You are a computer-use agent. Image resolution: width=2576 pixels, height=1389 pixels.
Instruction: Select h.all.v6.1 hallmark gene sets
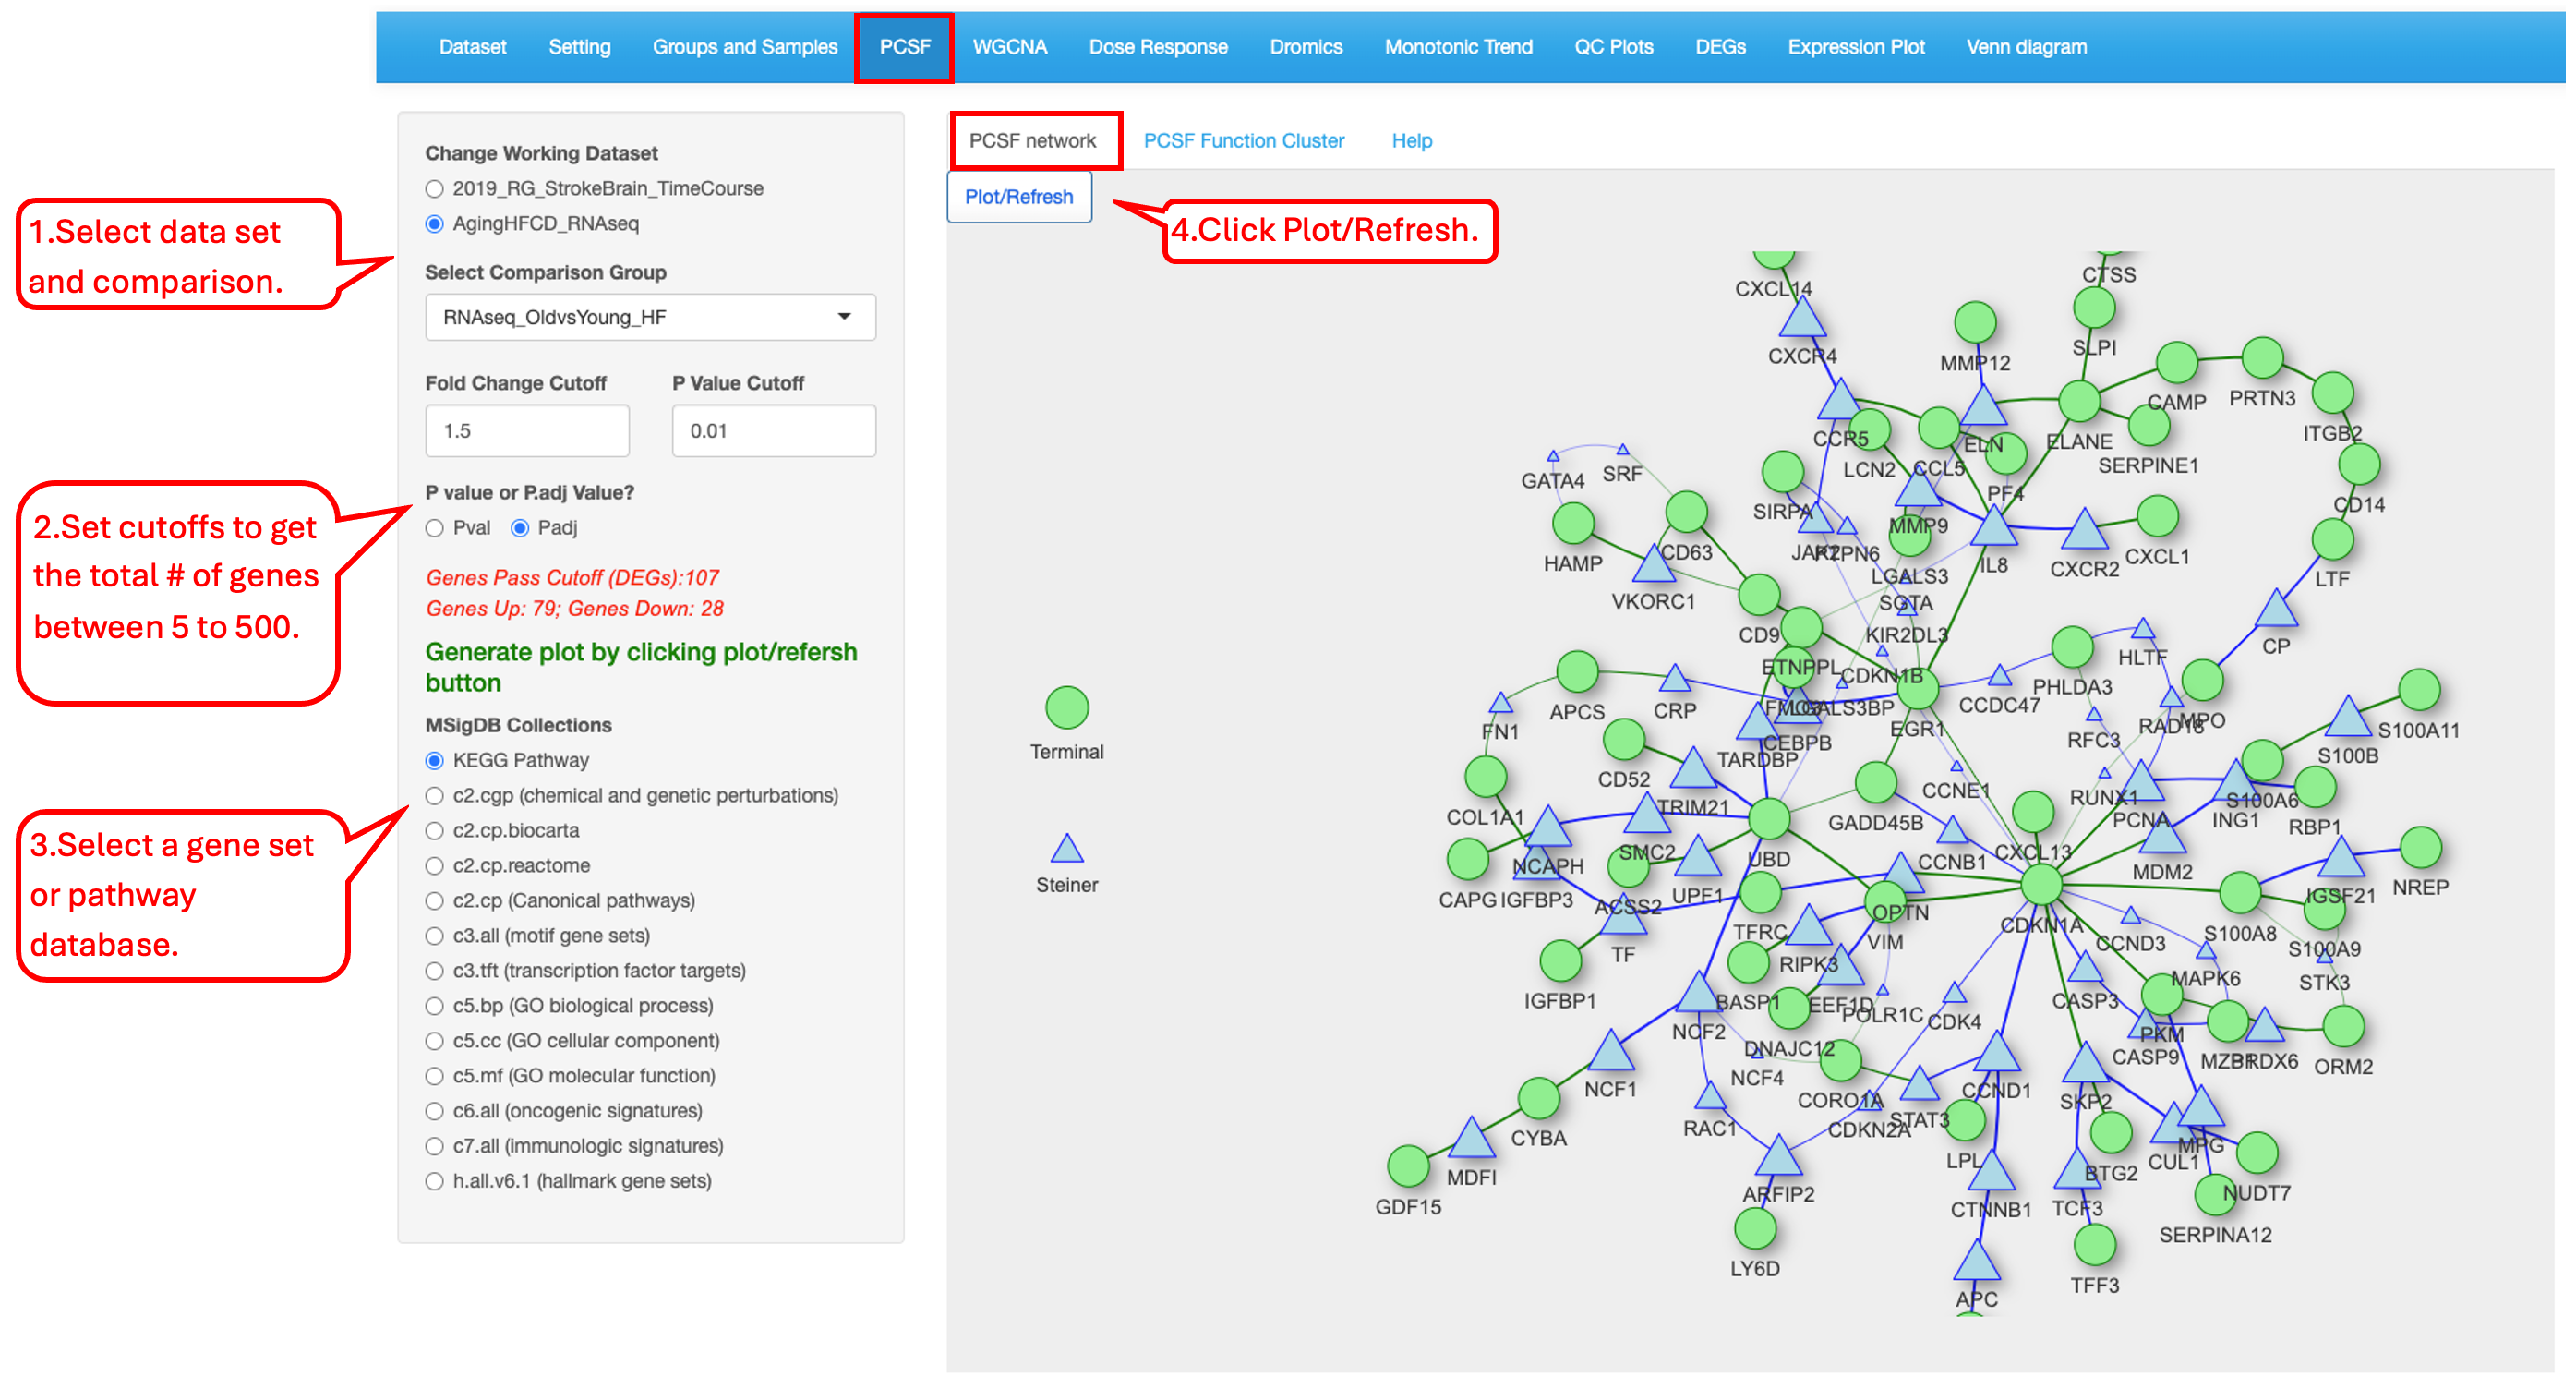[434, 1181]
